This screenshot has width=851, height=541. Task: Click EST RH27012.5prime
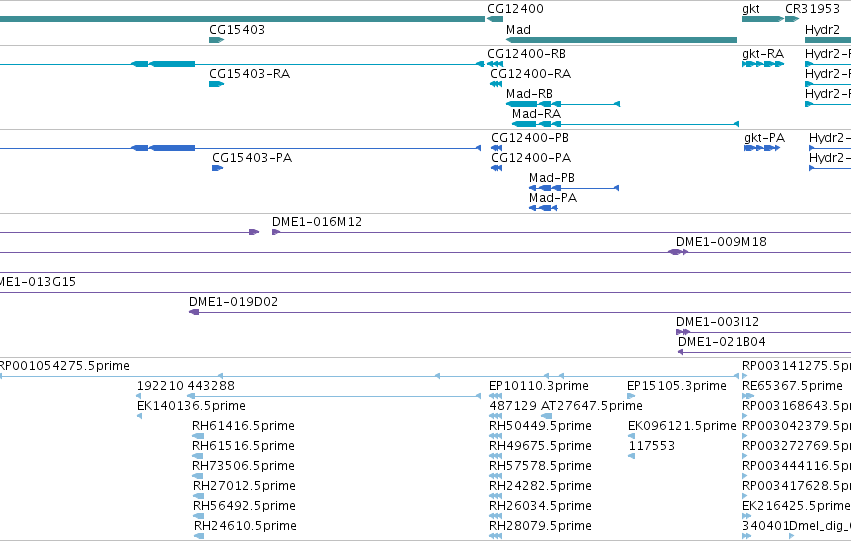[244, 487]
